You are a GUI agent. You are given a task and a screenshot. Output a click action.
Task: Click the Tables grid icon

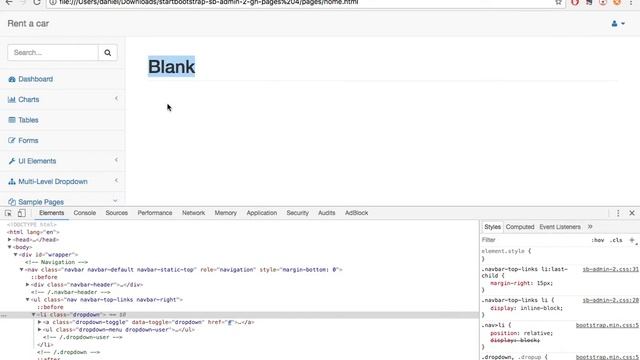click(11, 120)
